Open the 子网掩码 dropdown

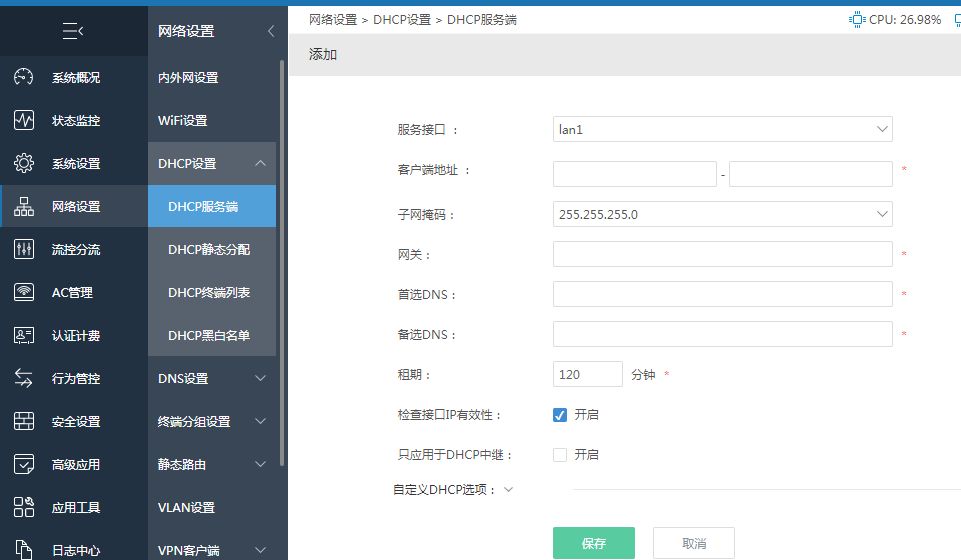723,214
